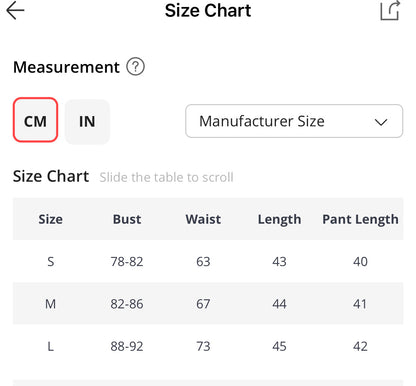Click the Length column header
This screenshot has width=416, height=386.
pyautogui.click(x=279, y=220)
